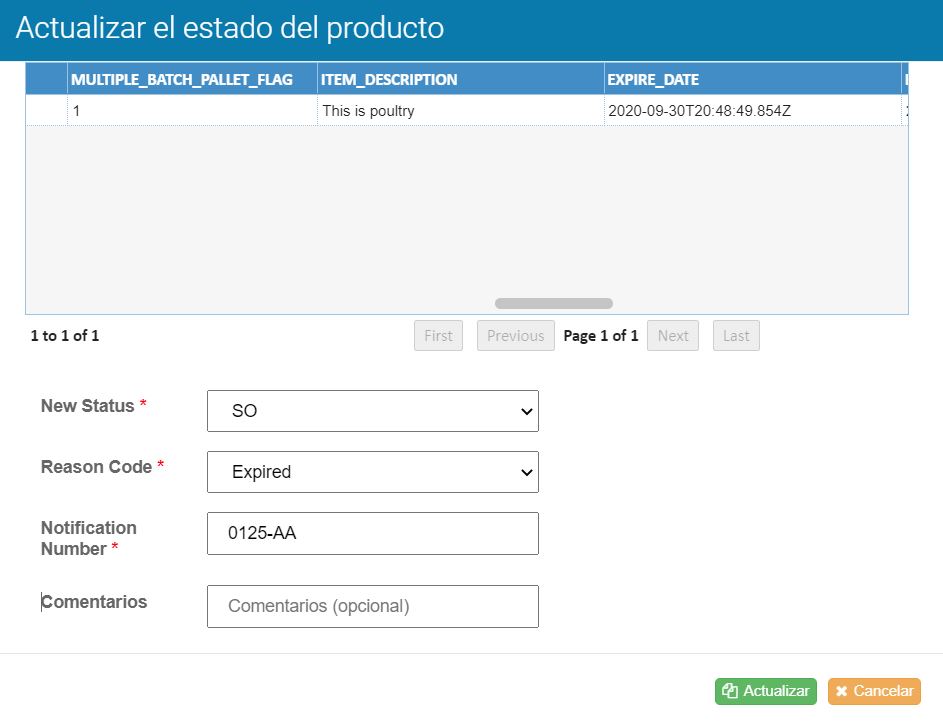This screenshot has height=725, width=943.
Task: Focus the Notification Number input field
Action: click(372, 534)
